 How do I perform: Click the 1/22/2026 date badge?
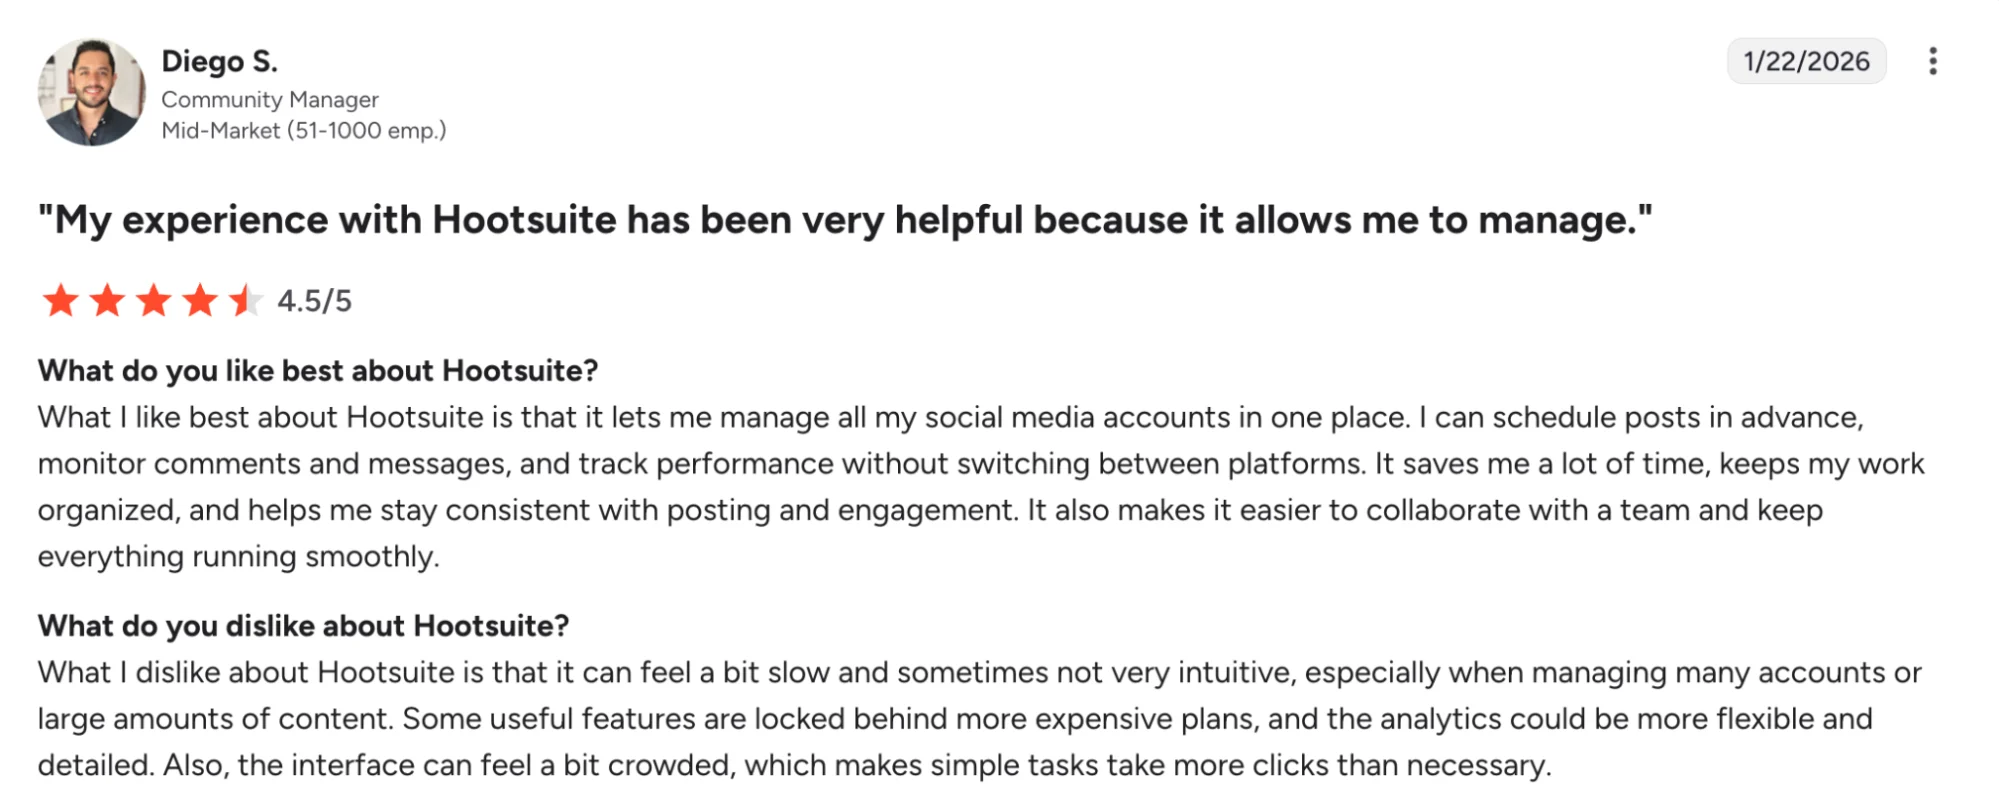click(1806, 62)
